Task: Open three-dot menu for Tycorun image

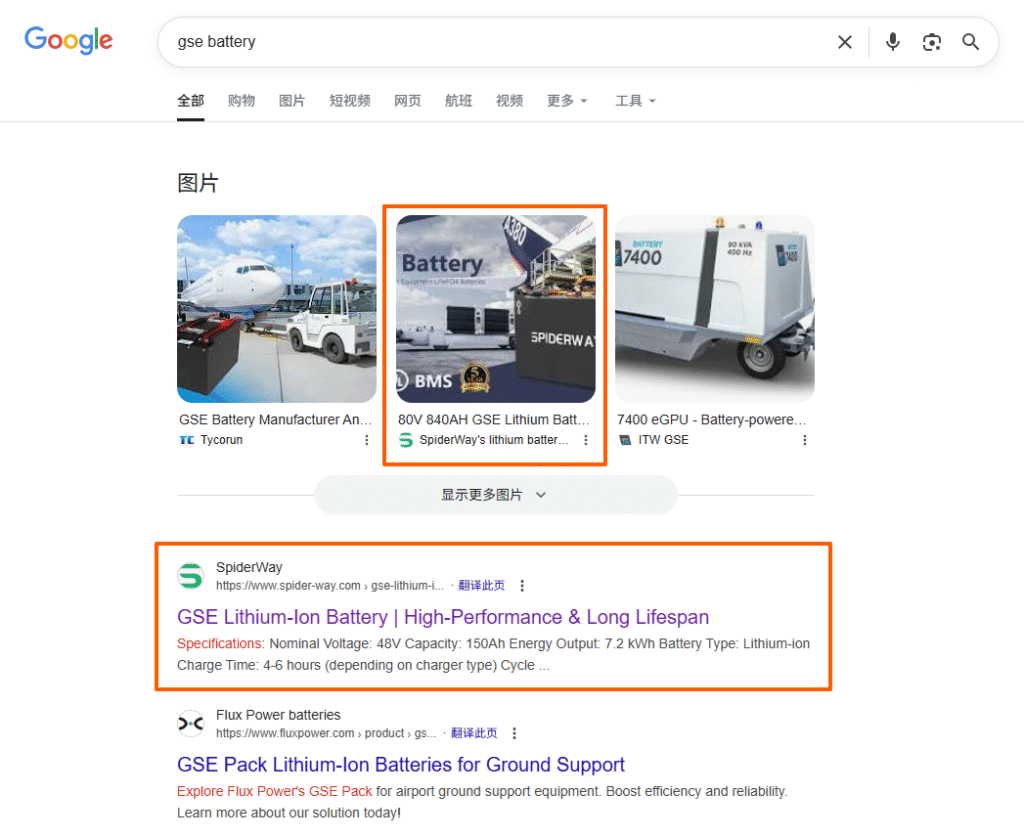Action: coord(366,440)
